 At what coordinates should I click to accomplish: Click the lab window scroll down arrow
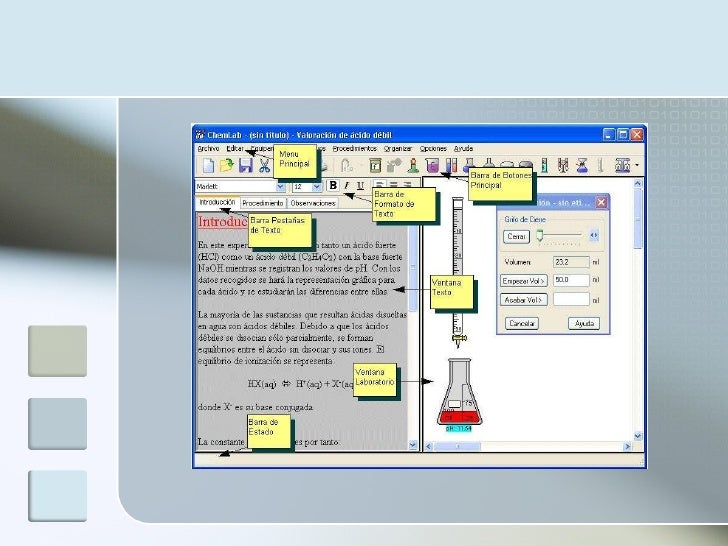pos(638,436)
